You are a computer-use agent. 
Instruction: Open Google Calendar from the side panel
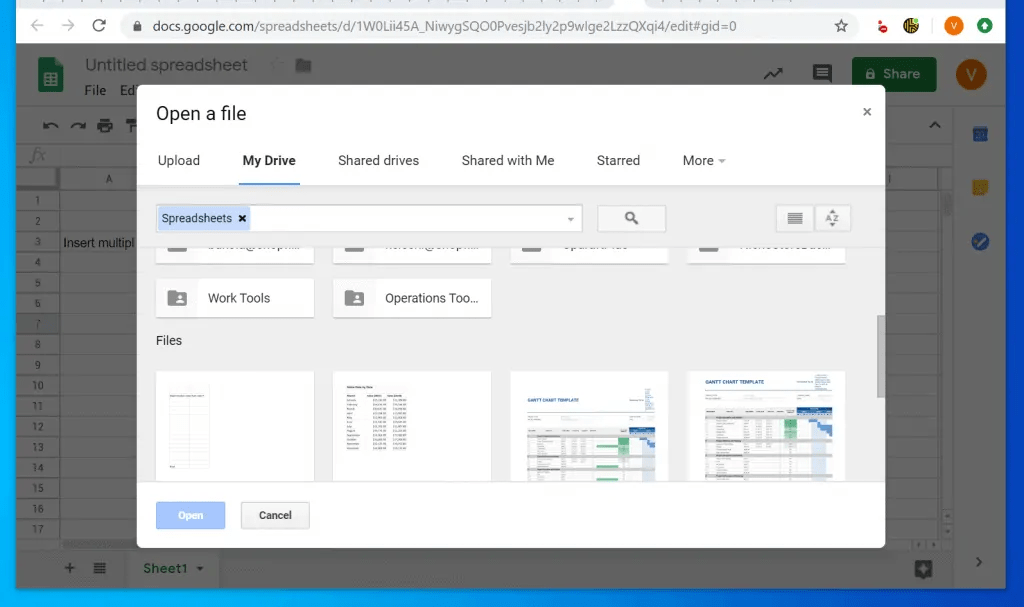click(x=980, y=133)
